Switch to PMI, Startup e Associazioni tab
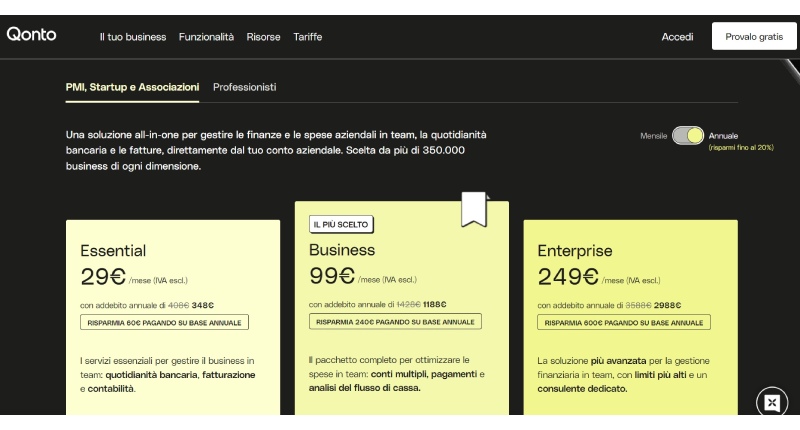This screenshot has width=800, height=430. click(133, 87)
